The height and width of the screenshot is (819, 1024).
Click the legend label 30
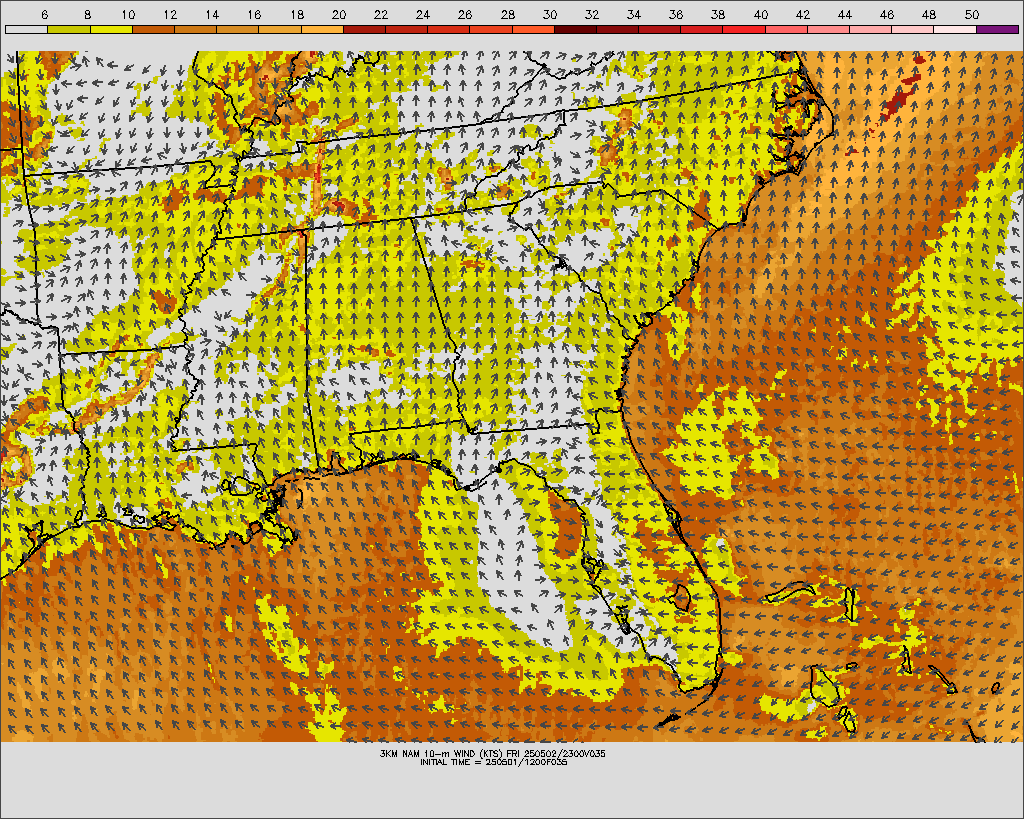[x=549, y=14]
